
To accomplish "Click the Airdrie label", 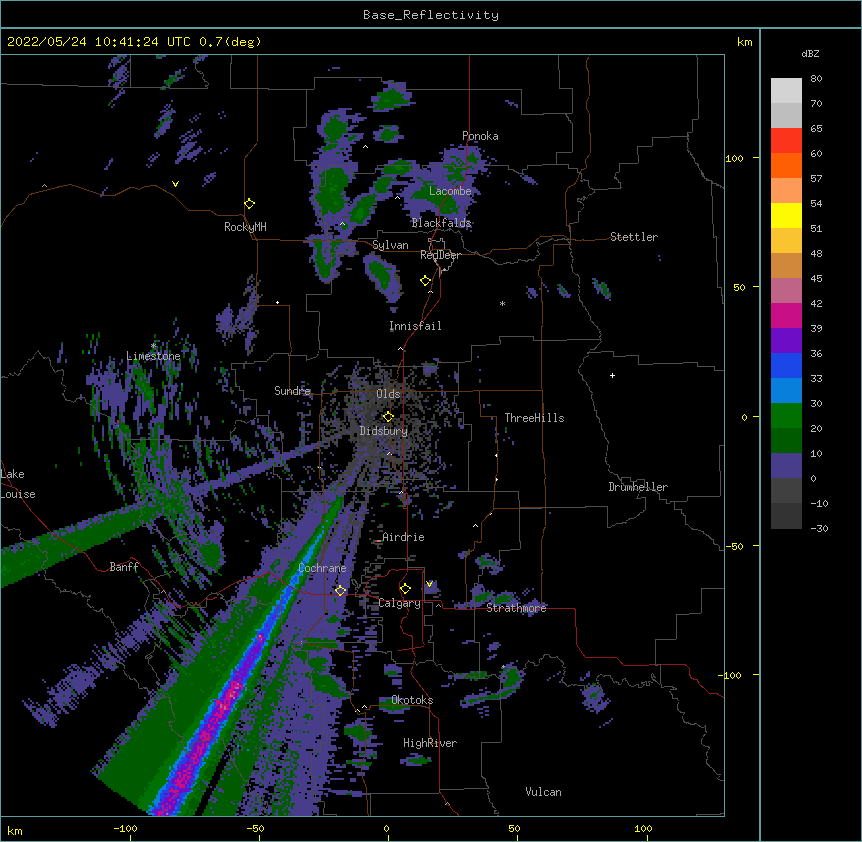I will (x=403, y=537).
